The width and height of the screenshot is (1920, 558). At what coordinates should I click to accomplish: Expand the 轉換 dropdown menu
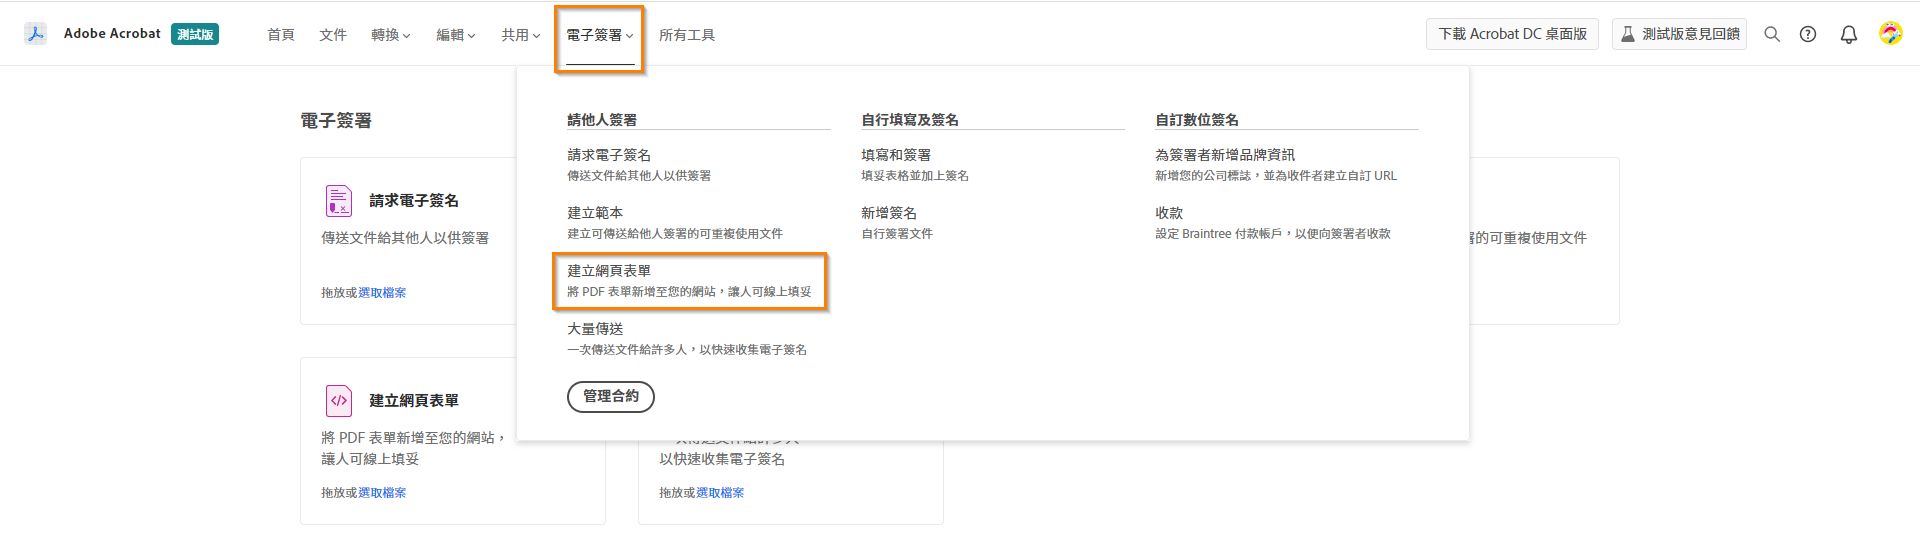(x=390, y=35)
